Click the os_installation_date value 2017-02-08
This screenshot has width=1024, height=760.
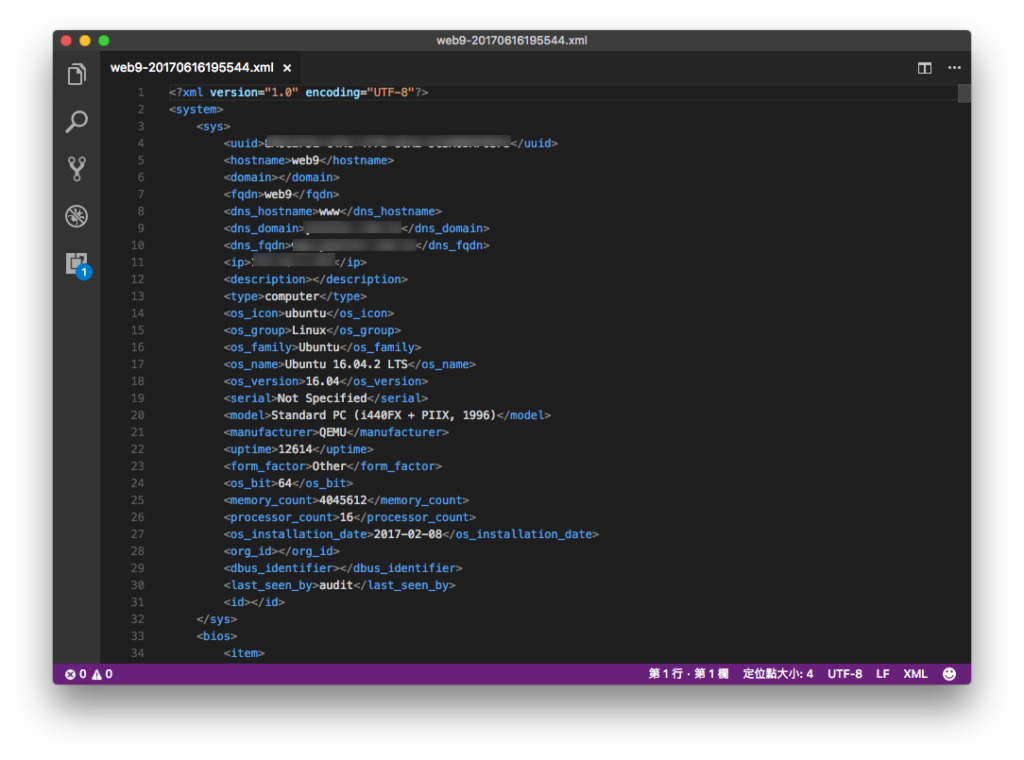tap(408, 534)
